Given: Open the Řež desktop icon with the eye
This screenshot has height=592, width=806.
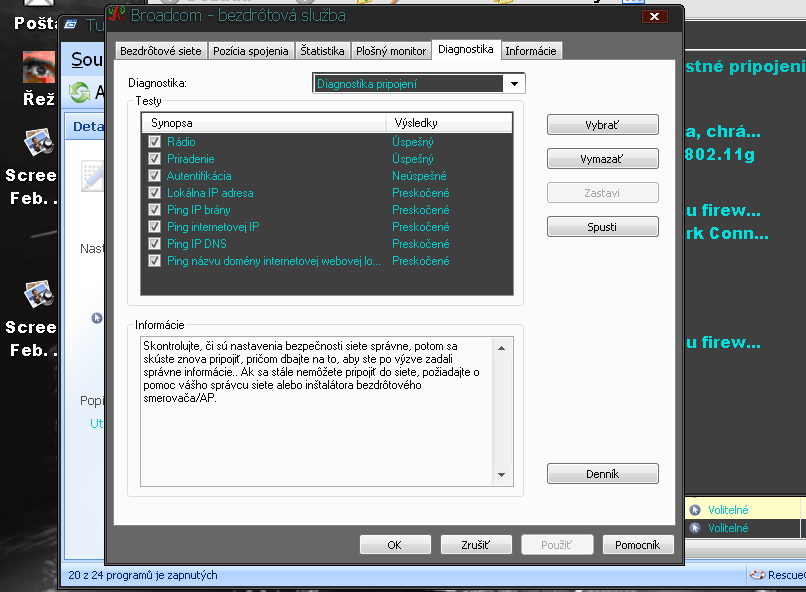Looking at the screenshot, I should pyautogui.click(x=39, y=68).
